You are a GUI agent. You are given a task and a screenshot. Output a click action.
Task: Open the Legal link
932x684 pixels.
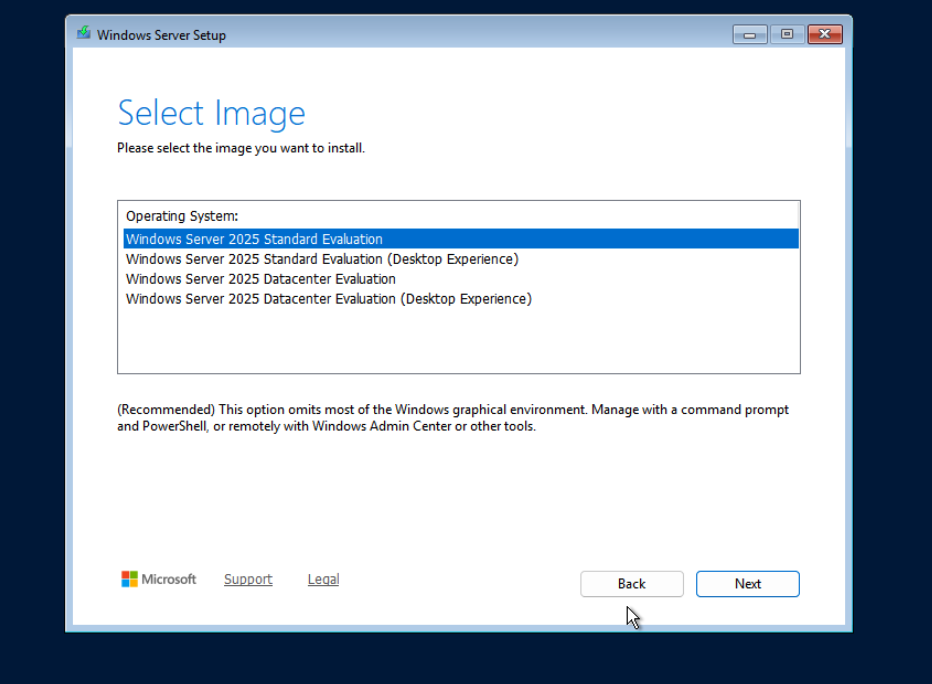[323, 579]
